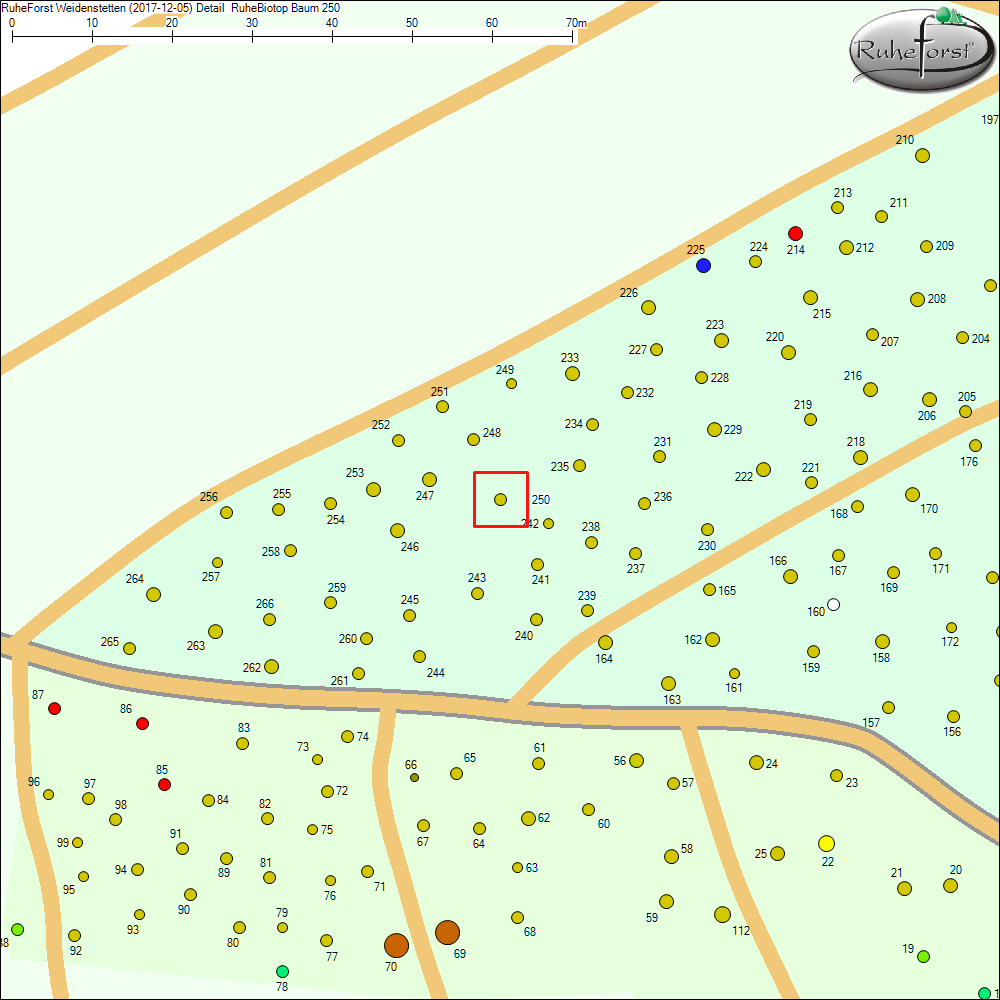
Task: Click the red tree marker 86
Action: [x=142, y=723]
